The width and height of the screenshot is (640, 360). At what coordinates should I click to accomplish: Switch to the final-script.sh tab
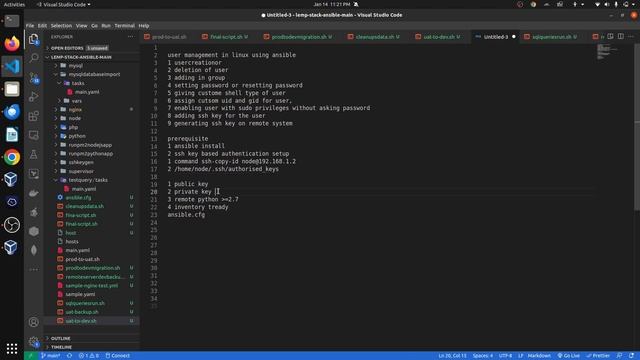point(226,37)
